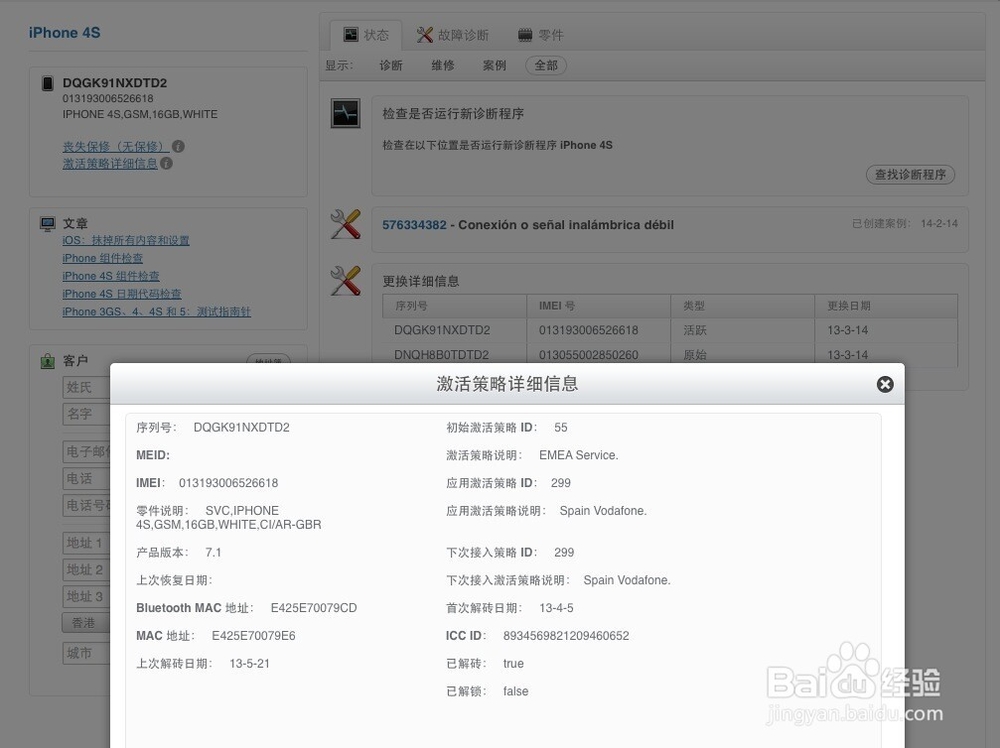Click the 已解砖 value true
Screen dimensions: 1000x748
click(x=513, y=663)
